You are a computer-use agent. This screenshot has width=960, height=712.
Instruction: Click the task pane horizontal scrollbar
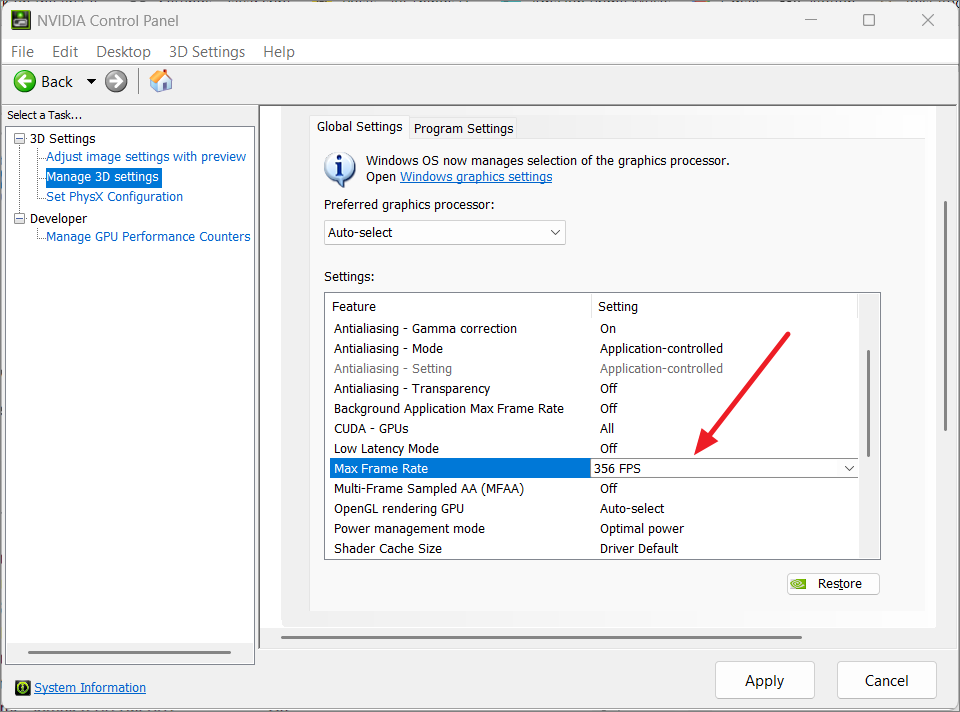pyautogui.click(x=129, y=653)
